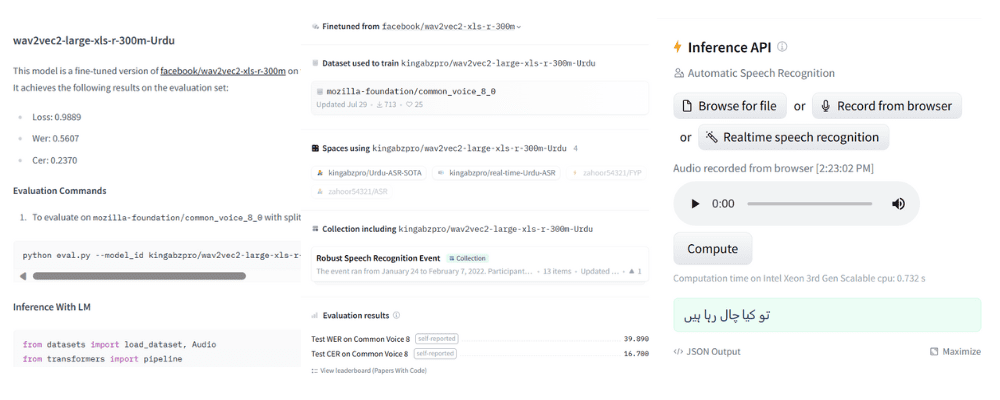
Task: Click the Inference API info icon
Action: pos(783,47)
